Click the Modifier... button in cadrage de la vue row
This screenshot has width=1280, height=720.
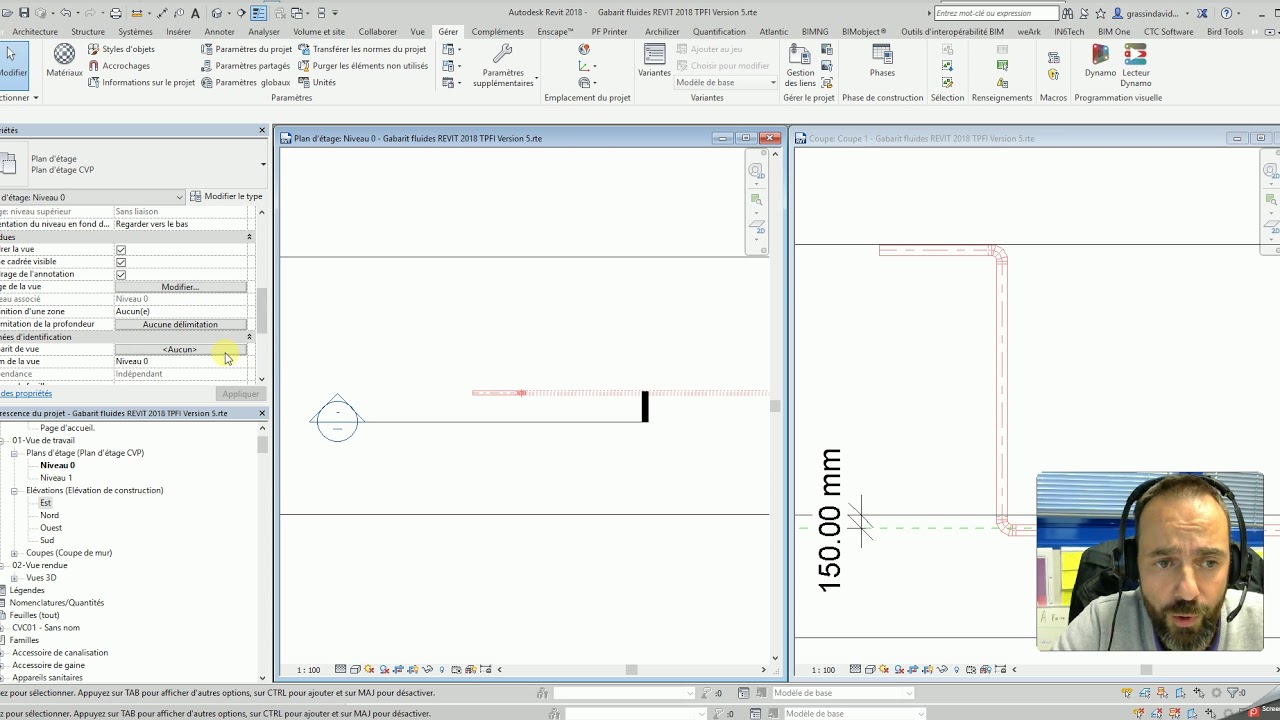pos(180,287)
